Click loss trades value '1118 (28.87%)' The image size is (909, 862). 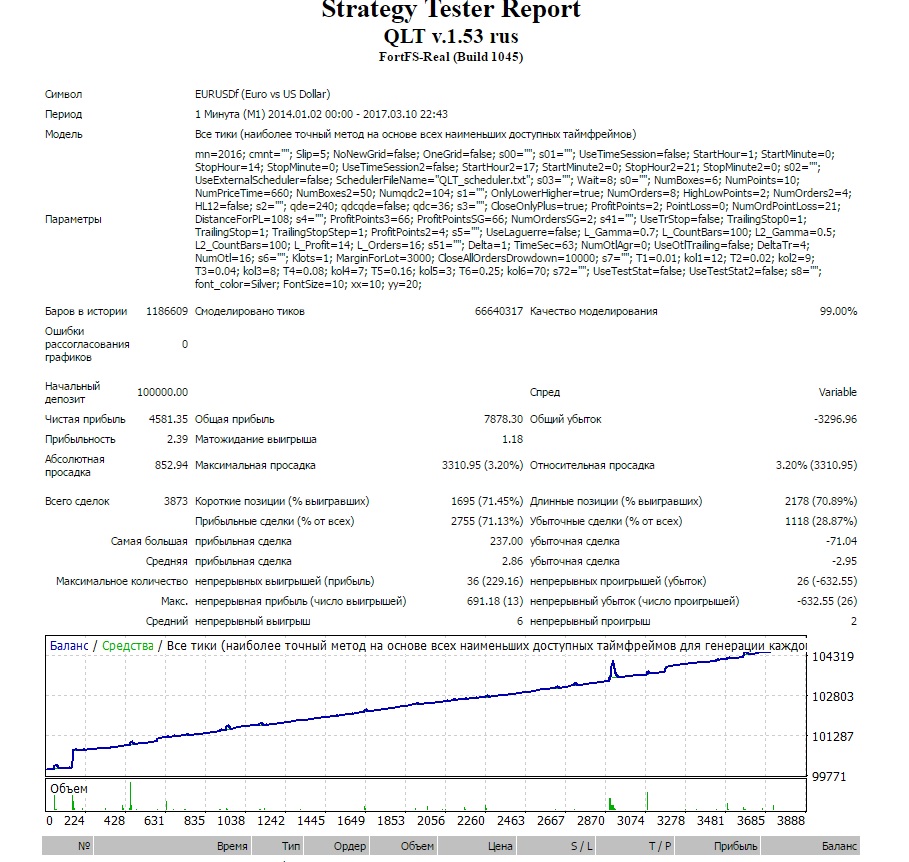821,521
